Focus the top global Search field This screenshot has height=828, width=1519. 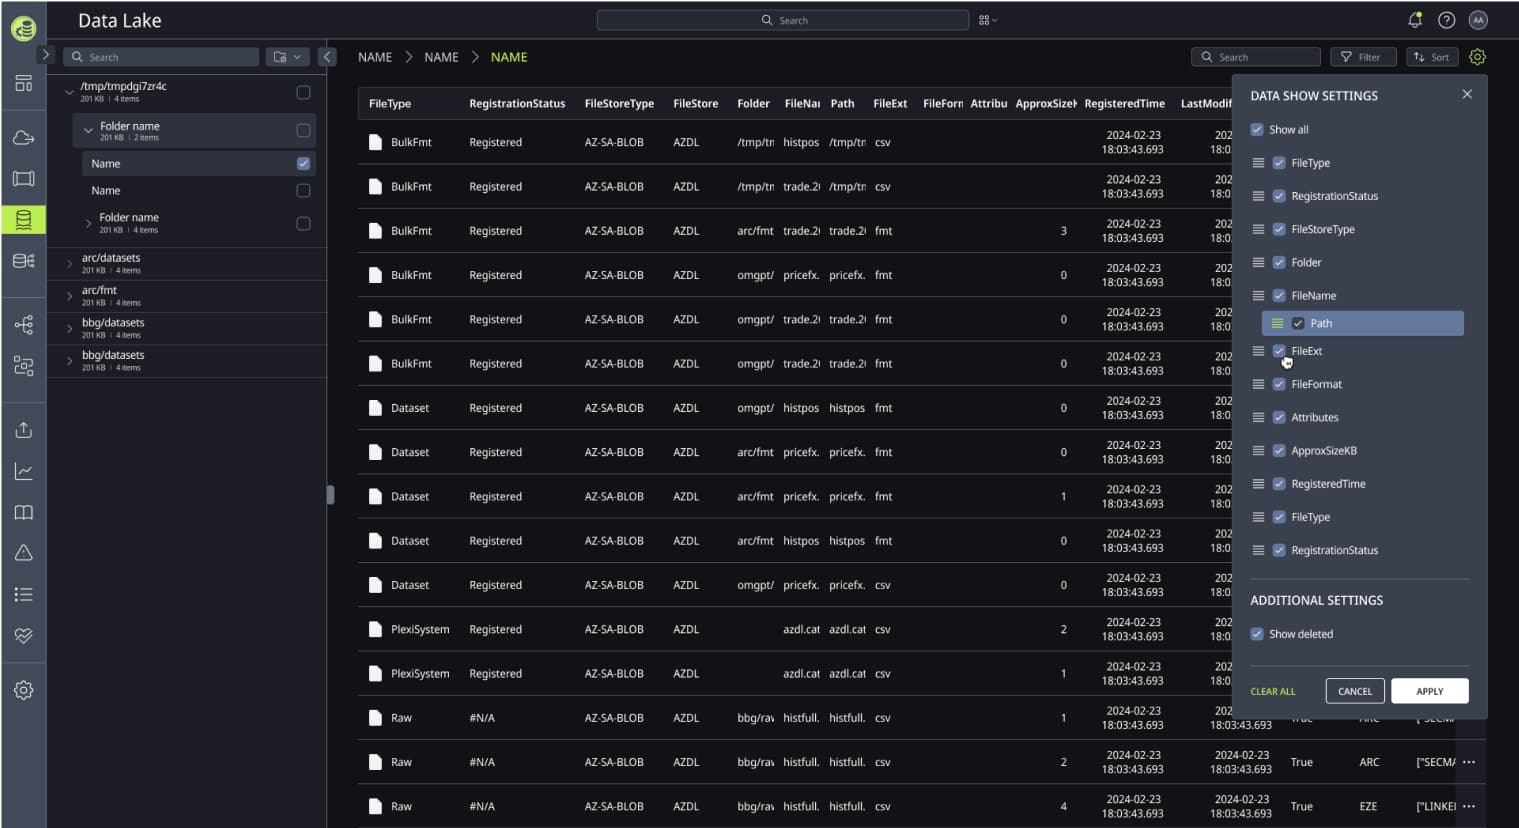click(783, 20)
